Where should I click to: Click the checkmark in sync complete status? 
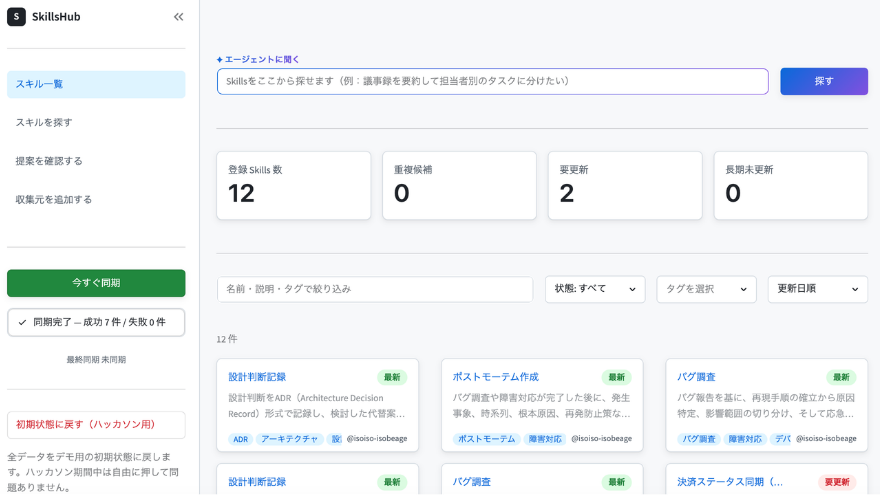[22, 322]
